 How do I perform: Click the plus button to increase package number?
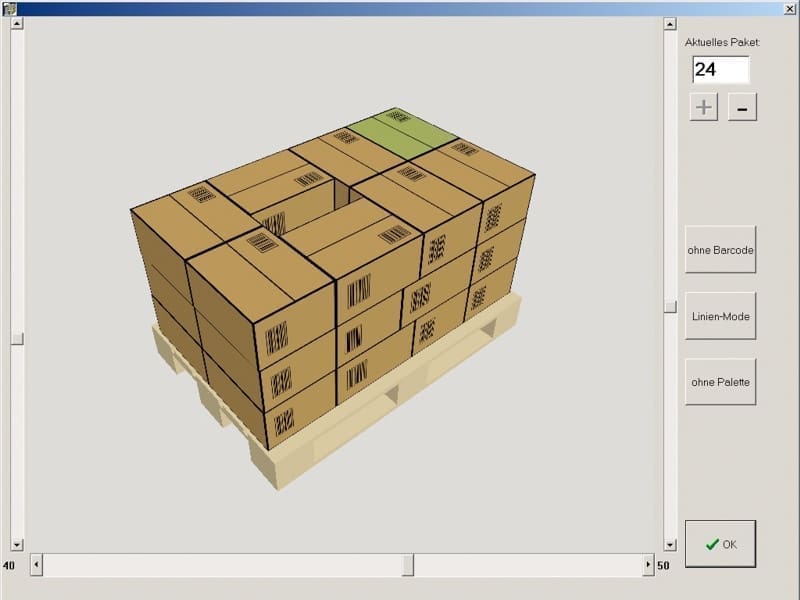(704, 107)
